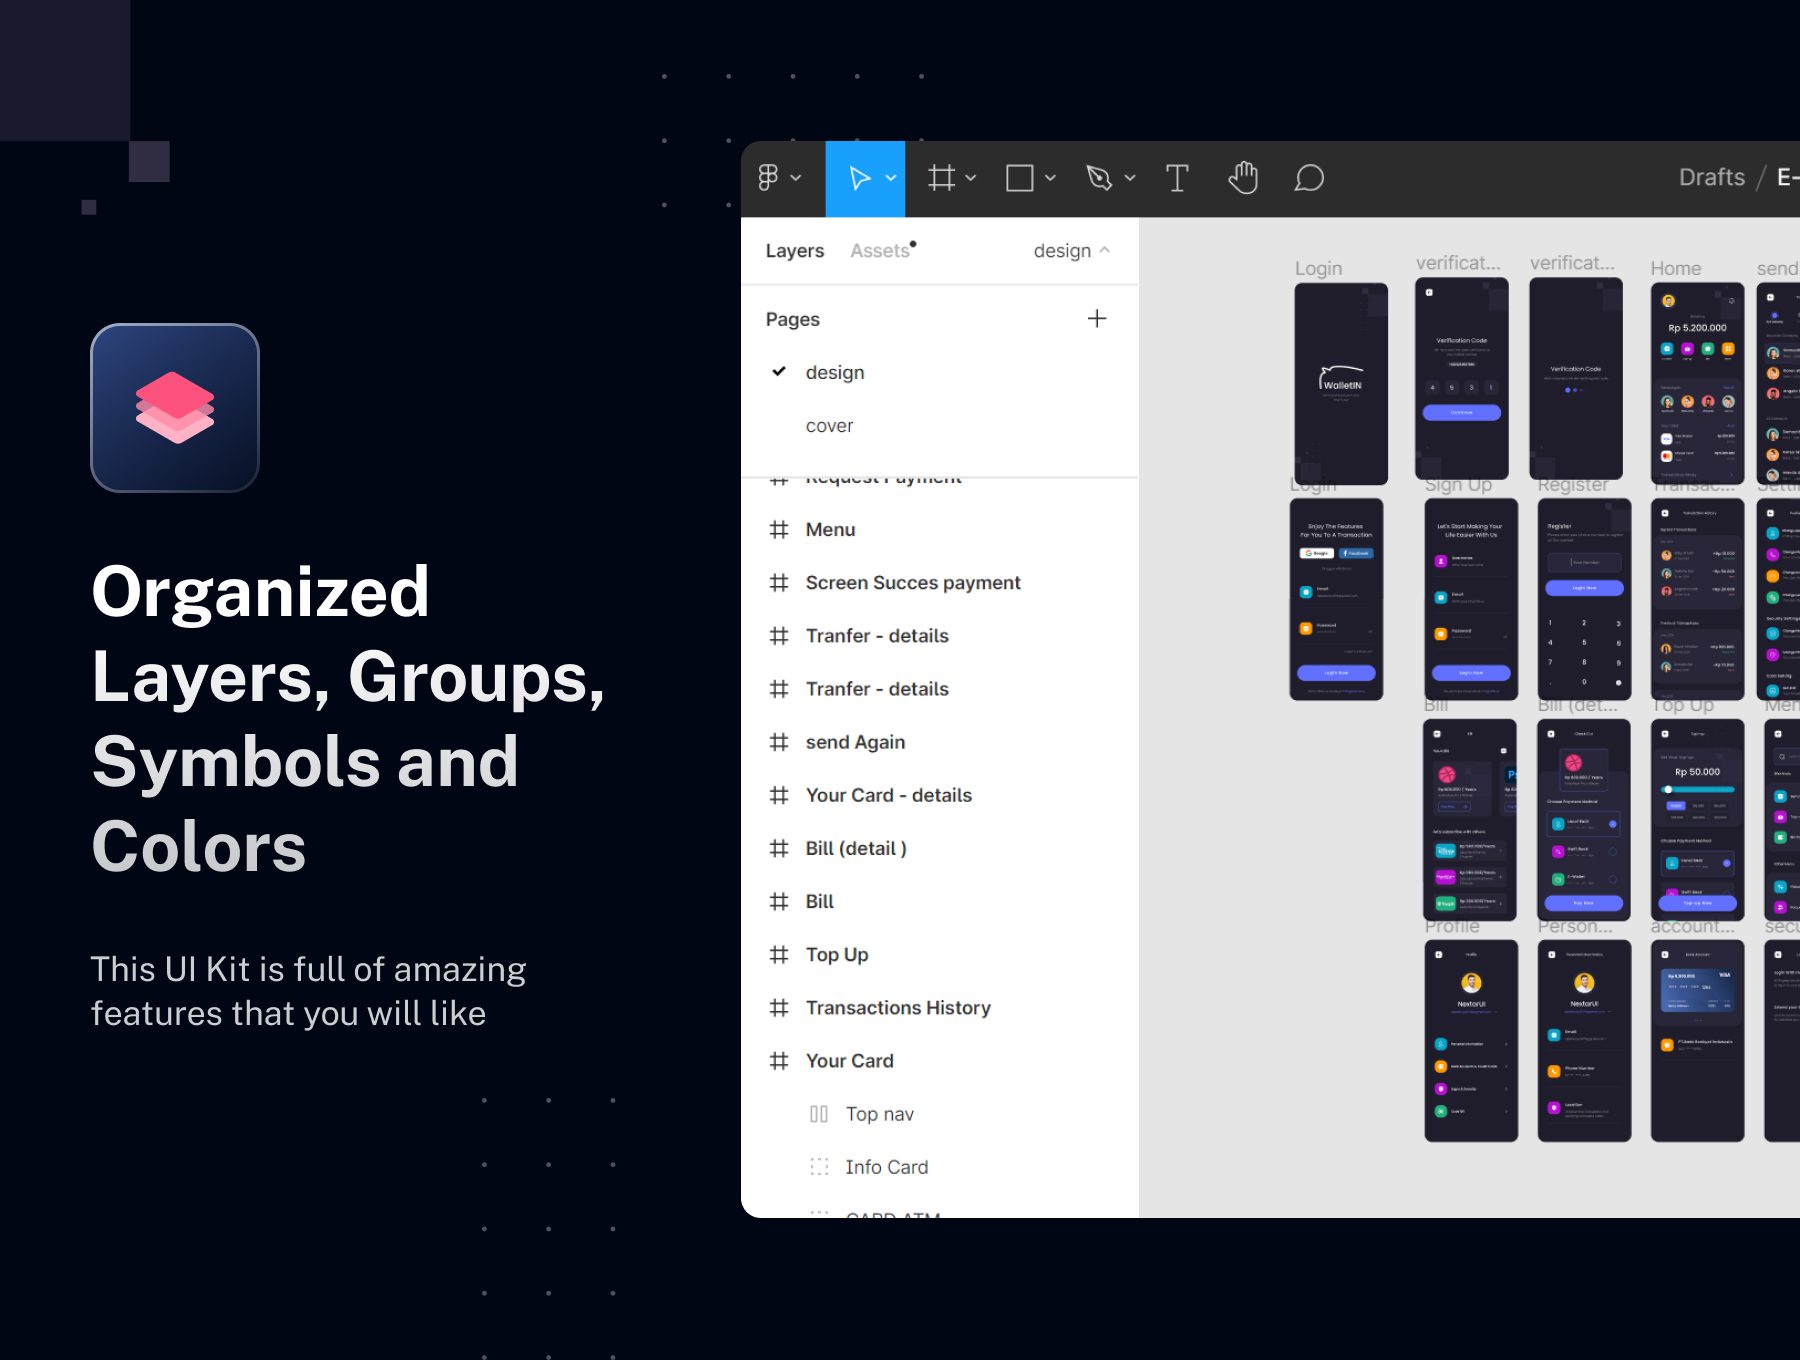The image size is (1800, 1360).
Task: Select the Transactions History frame layer
Action: click(897, 1008)
